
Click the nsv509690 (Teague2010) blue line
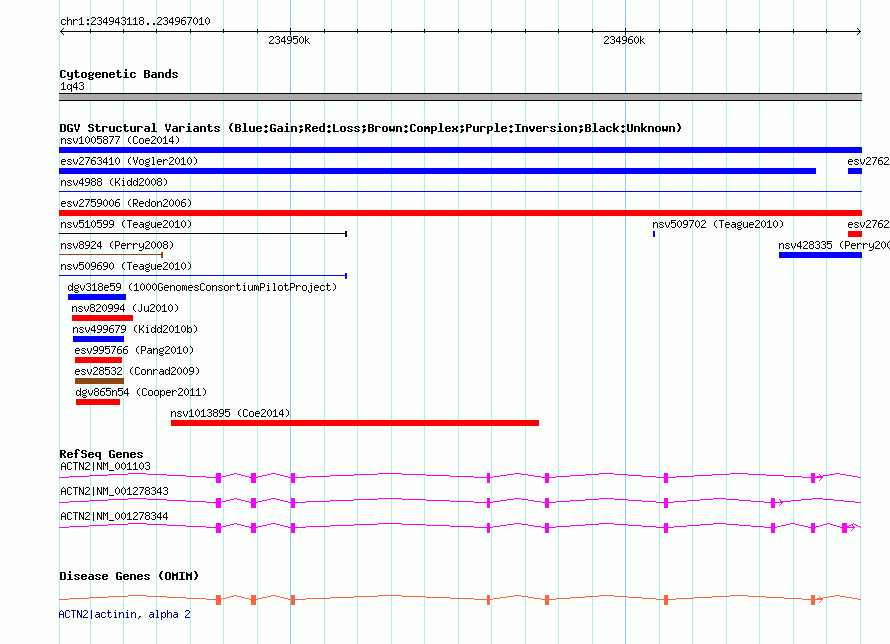click(x=203, y=276)
